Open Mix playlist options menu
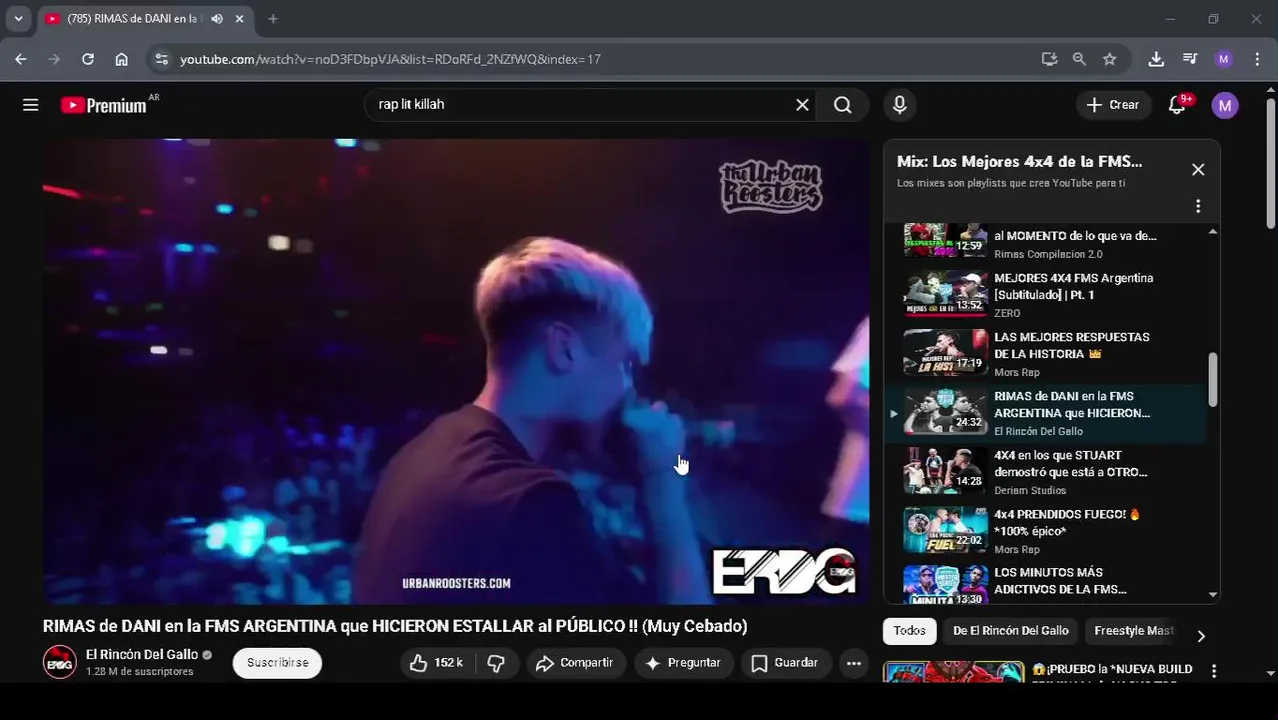 pyautogui.click(x=1198, y=206)
